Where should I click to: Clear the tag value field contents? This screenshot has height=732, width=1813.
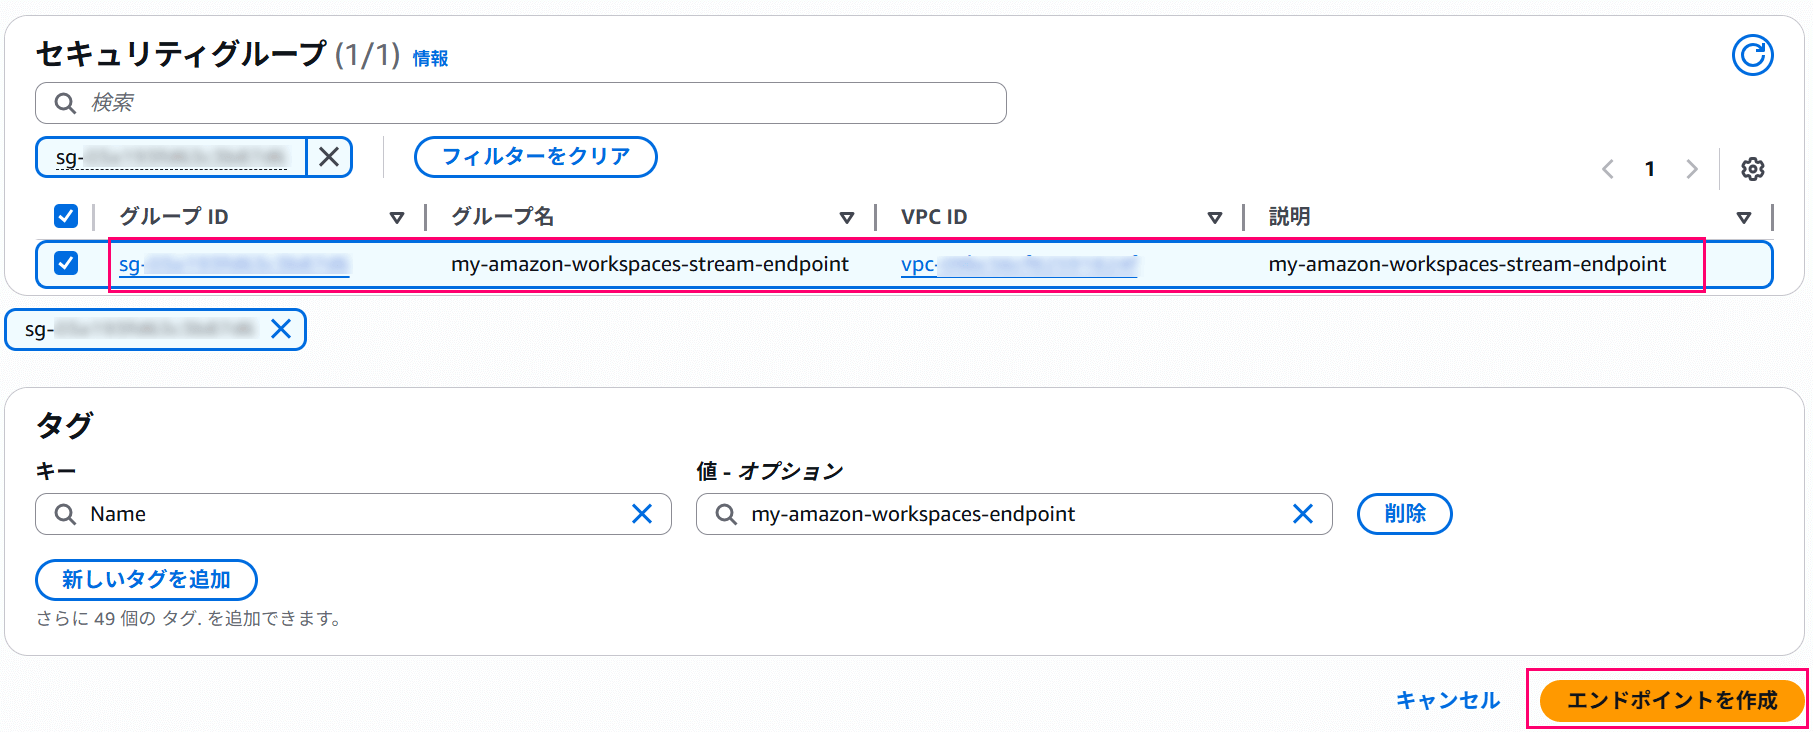pos(1303,514)
